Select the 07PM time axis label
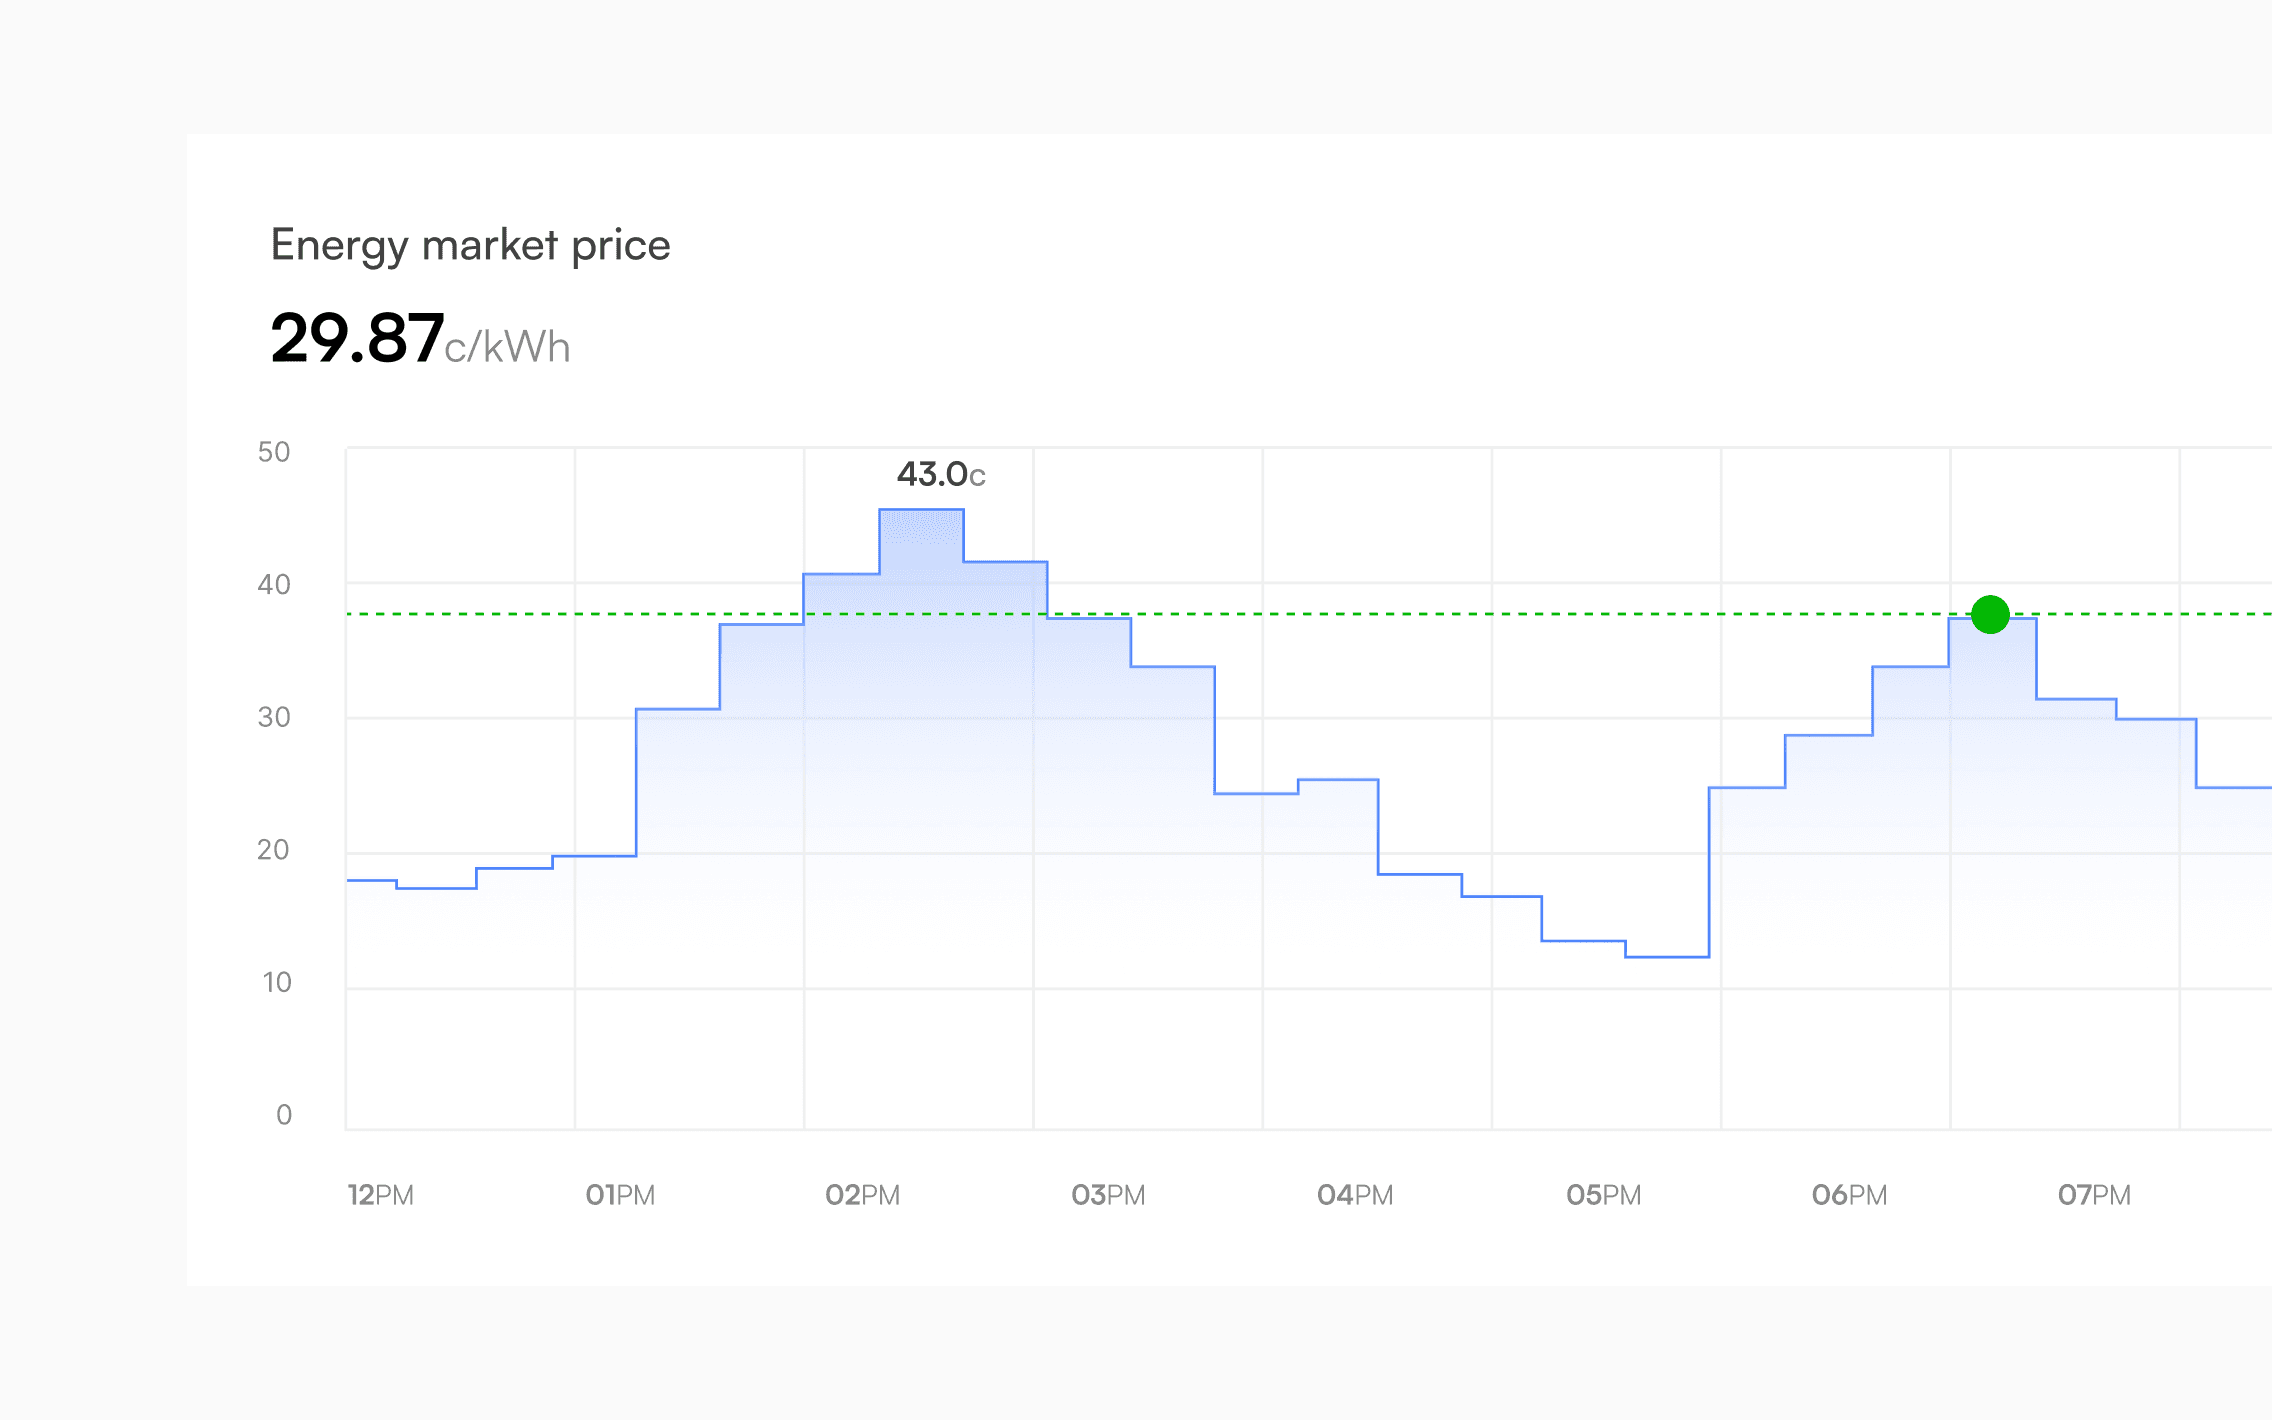 [x=2094, y=1195]
